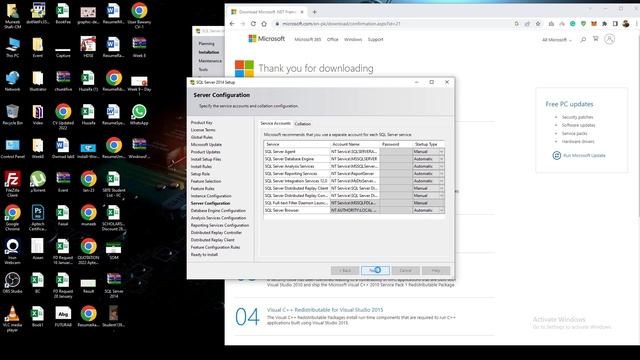This screenshot has height=360, width=640.
Task: Click the Analysis Services Configuration step
Action: (x=218, y=218)
